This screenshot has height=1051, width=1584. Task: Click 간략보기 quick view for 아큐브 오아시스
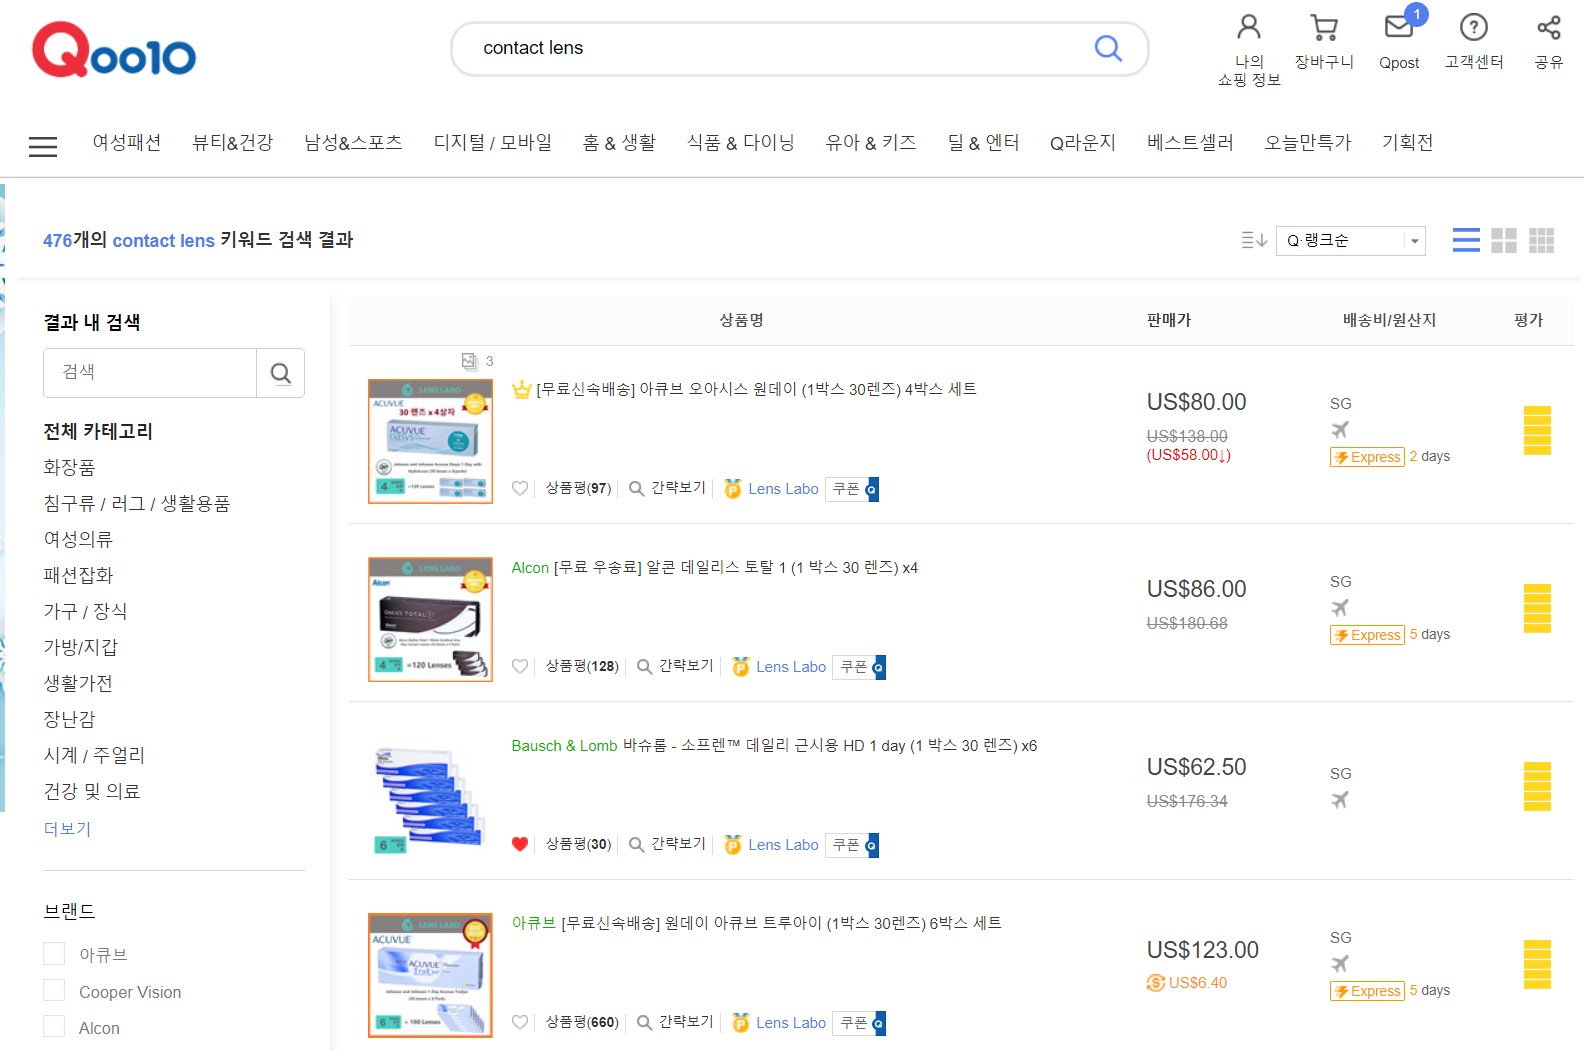coord(667,488)
